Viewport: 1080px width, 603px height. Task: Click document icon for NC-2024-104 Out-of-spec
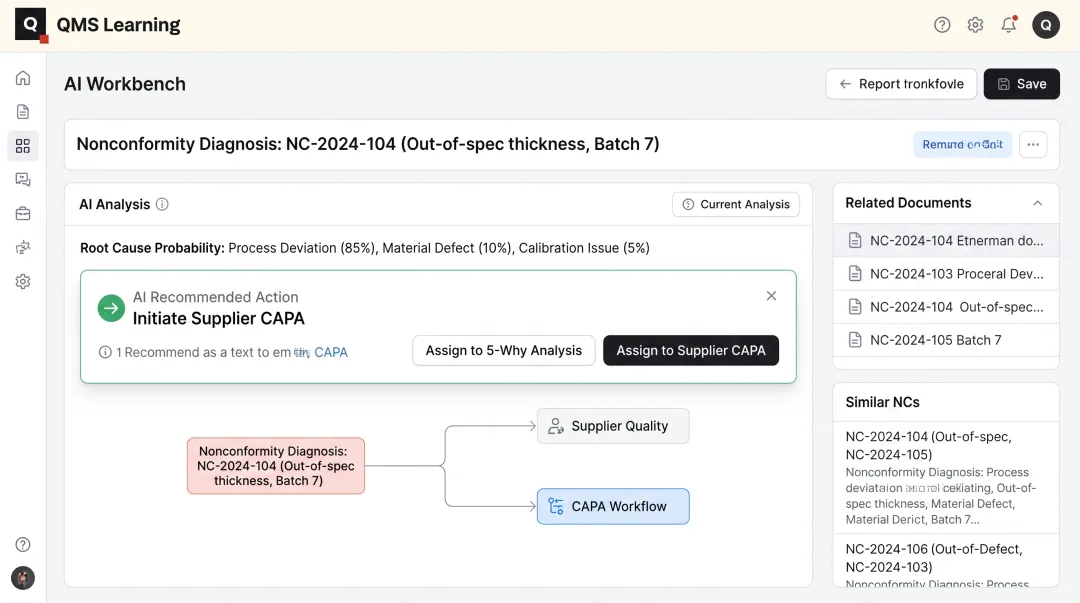tap(855, 307)
